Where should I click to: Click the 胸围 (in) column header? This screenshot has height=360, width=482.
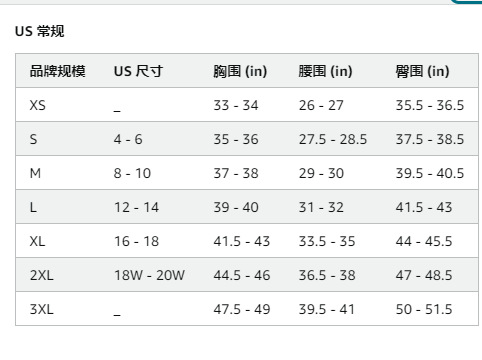point(240,71)
